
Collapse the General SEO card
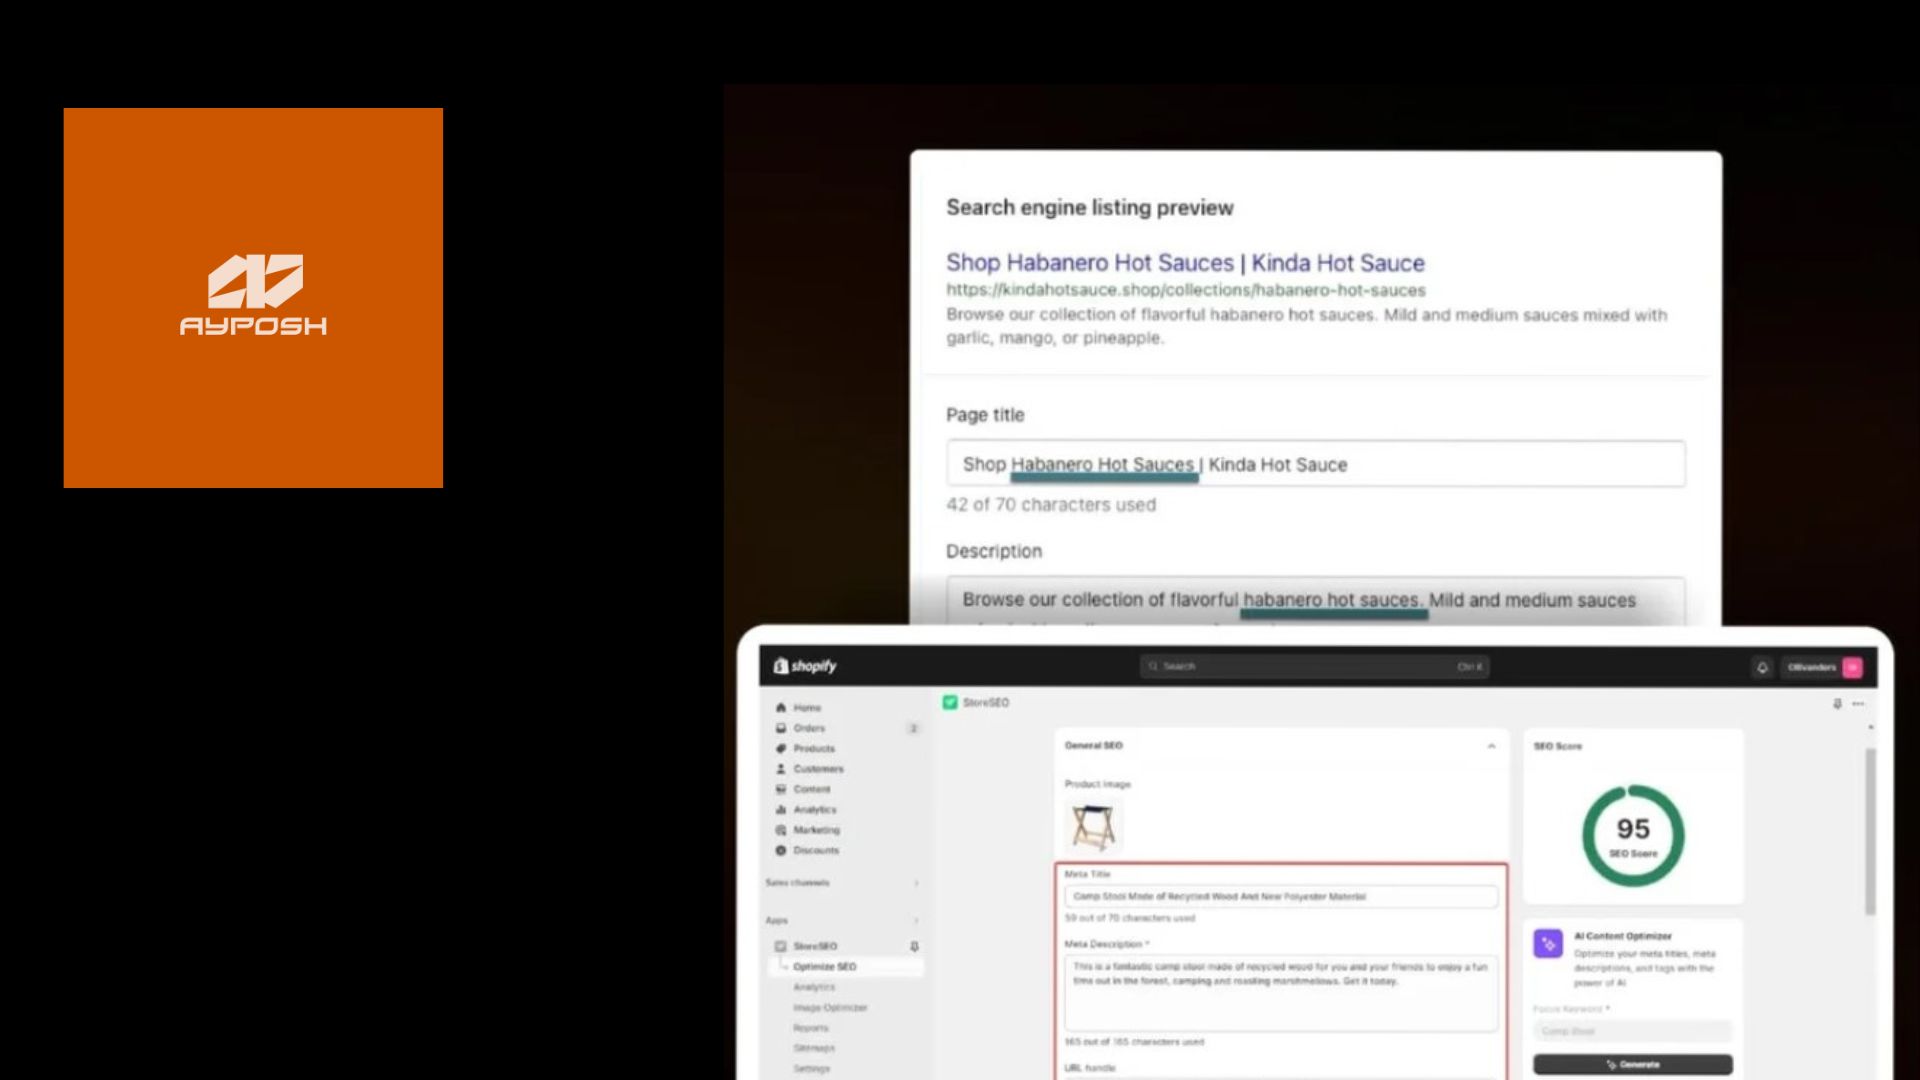point(1491,746)
